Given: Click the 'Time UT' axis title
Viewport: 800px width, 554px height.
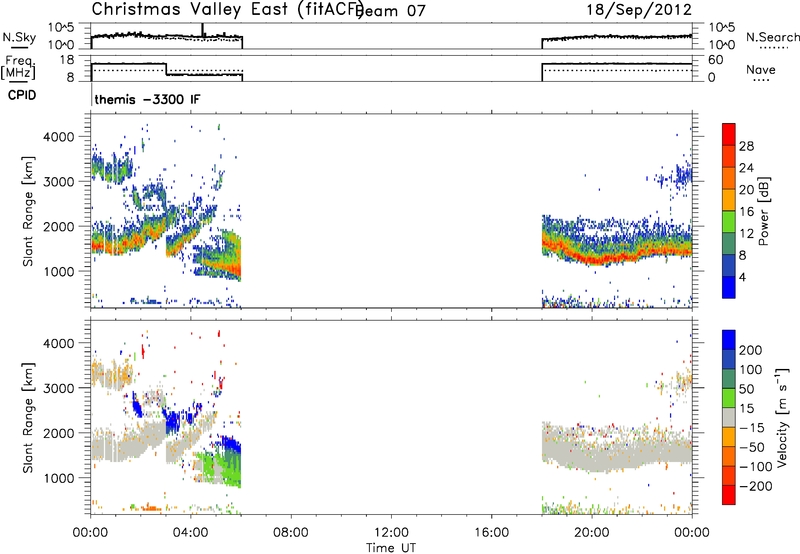Looking at the screenshot, I should coord(391,548).
